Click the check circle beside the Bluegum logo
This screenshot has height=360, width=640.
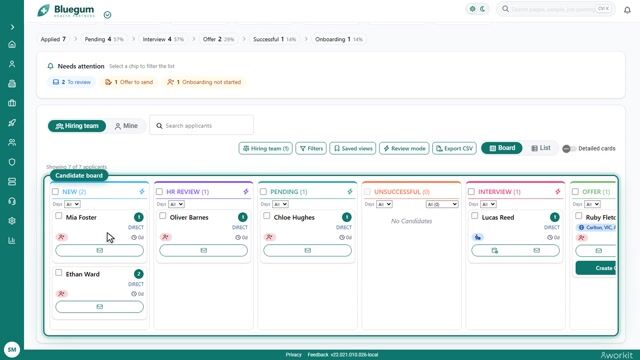[107, 15]
